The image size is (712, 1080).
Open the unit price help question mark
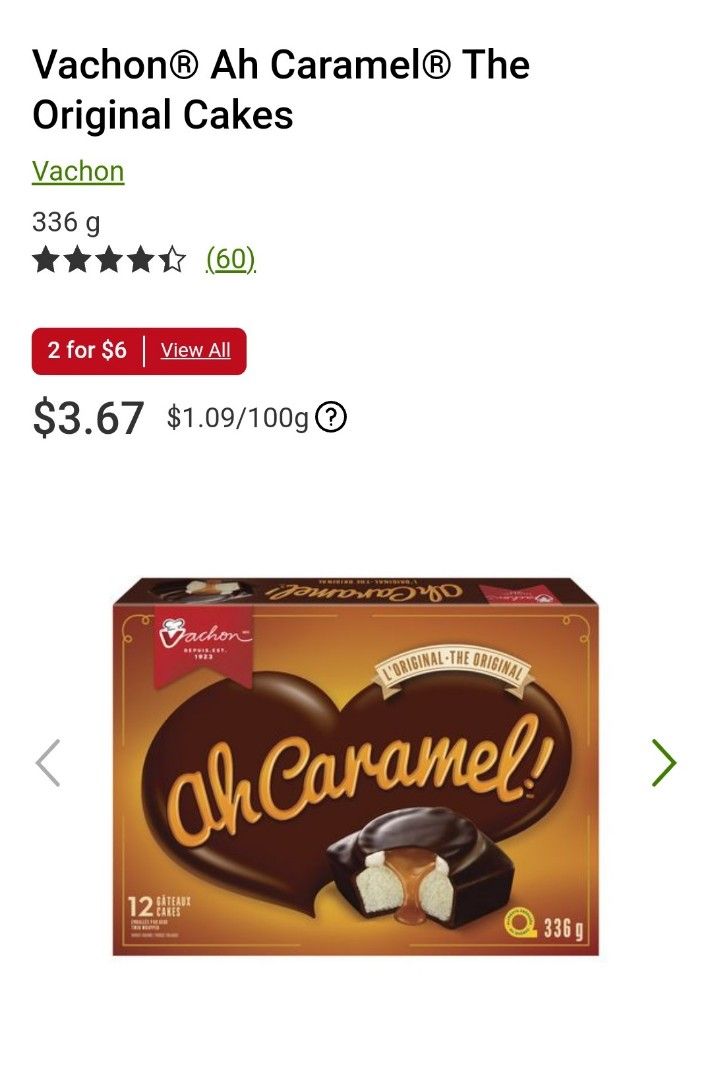[x=331, y=418]
